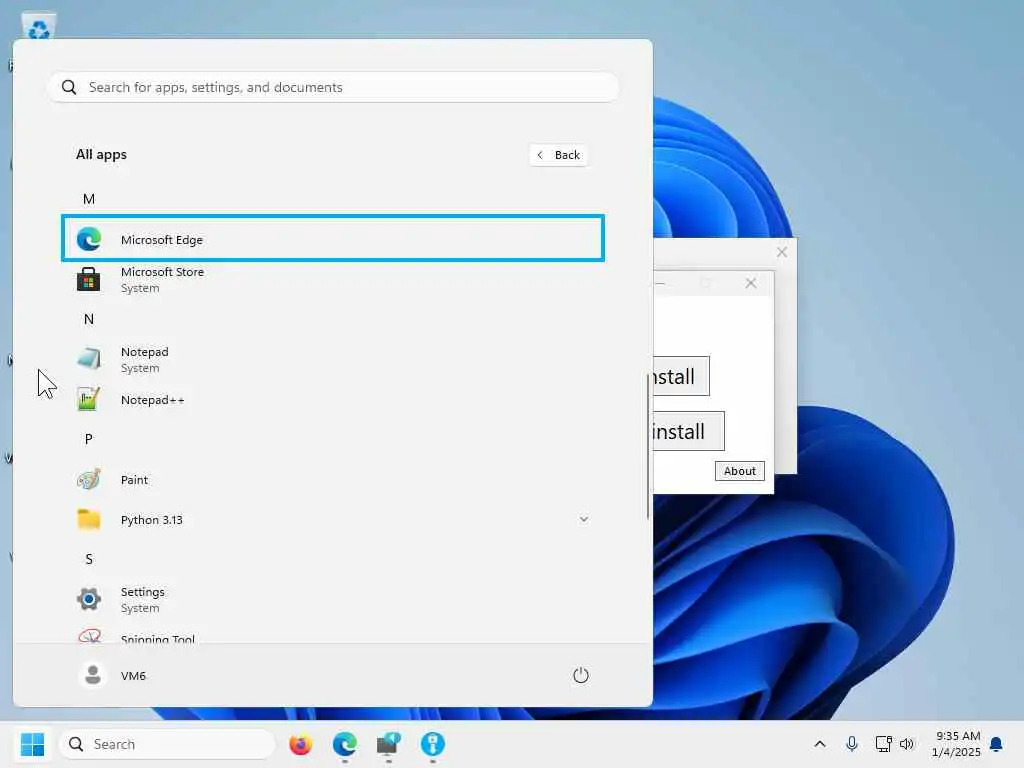Launch Notepad++ from the list
1024x768 pixels.
(x=333, y=400)
